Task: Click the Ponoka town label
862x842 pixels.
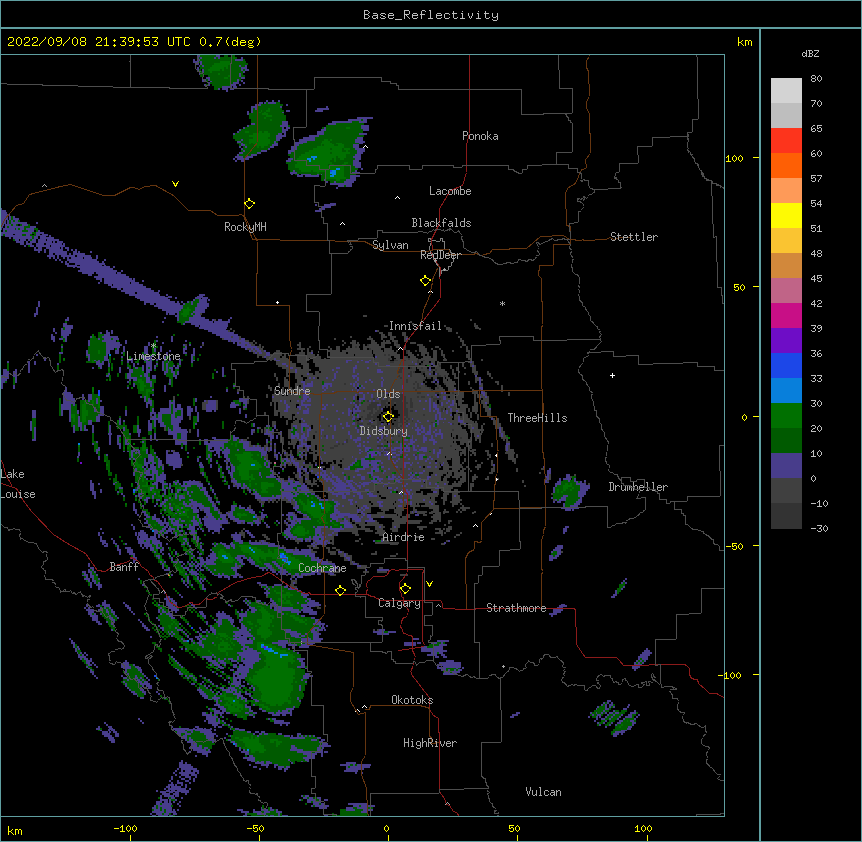Action: coord(480,136)
